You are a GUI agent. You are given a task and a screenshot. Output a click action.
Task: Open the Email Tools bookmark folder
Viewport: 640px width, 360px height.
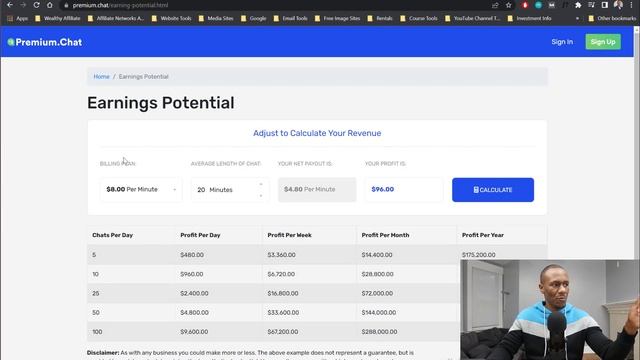click(291, 18)
